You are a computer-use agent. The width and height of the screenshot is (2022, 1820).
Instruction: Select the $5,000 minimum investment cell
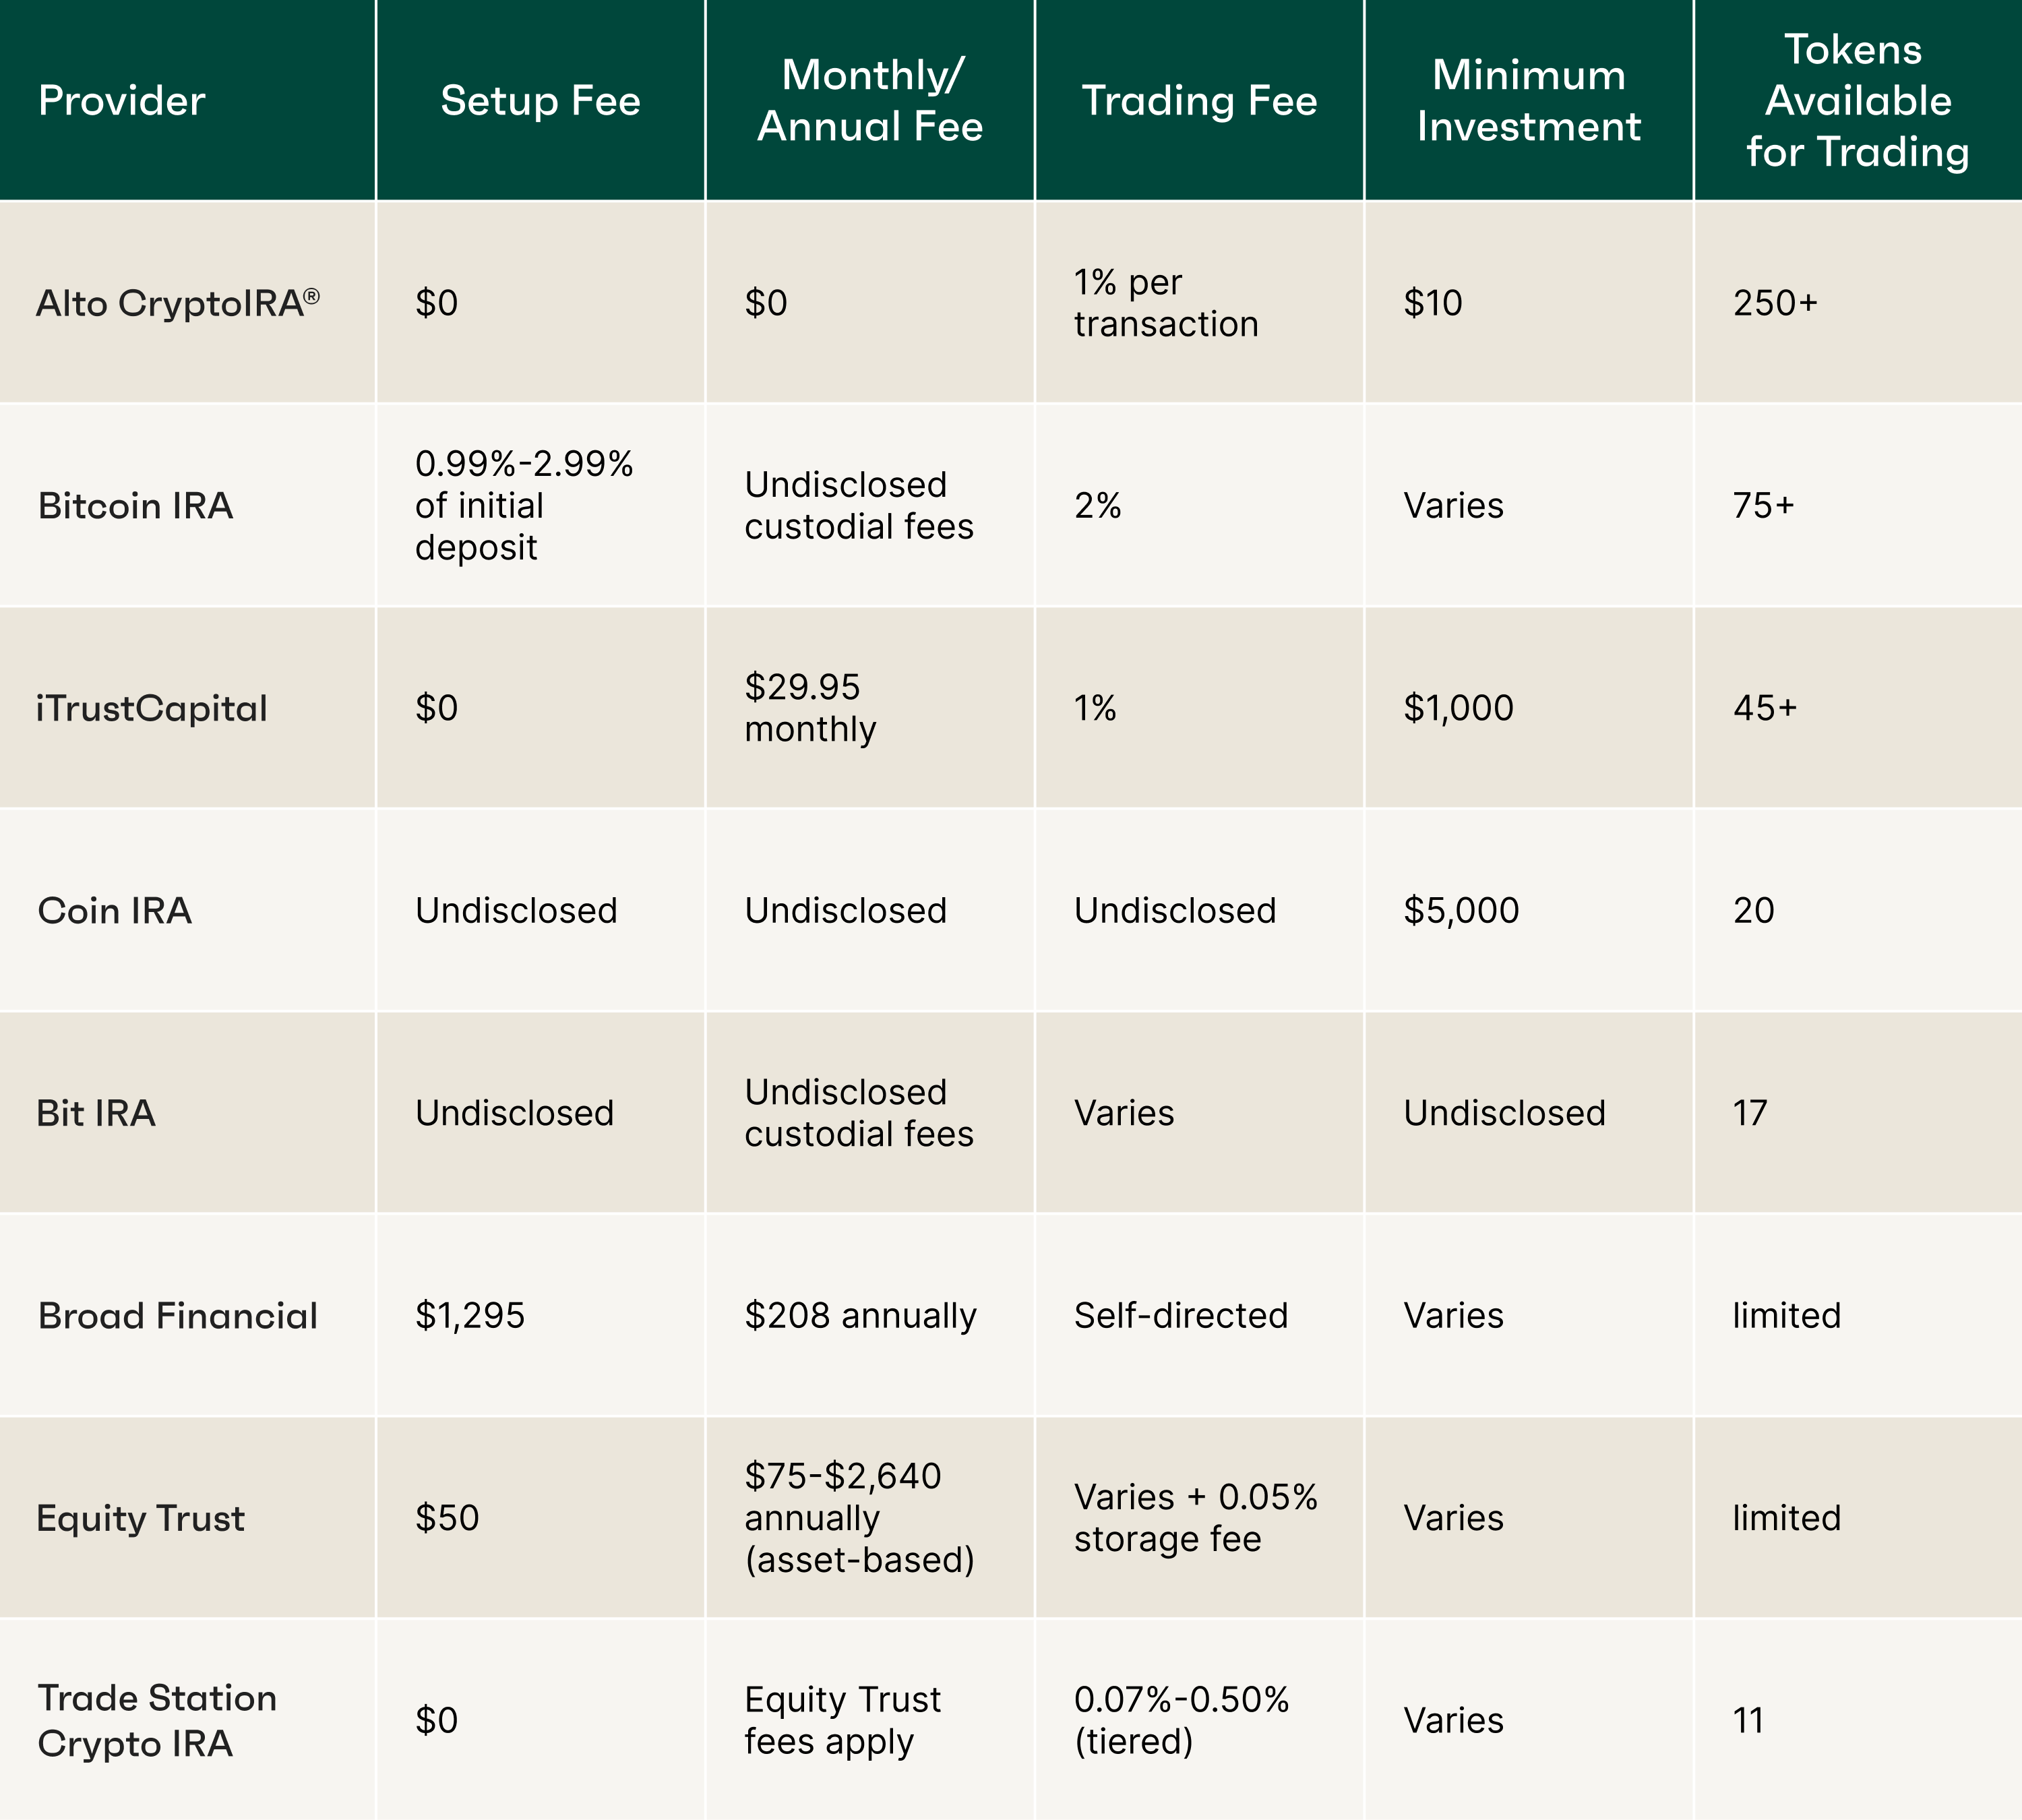(x=1461, y=911)
